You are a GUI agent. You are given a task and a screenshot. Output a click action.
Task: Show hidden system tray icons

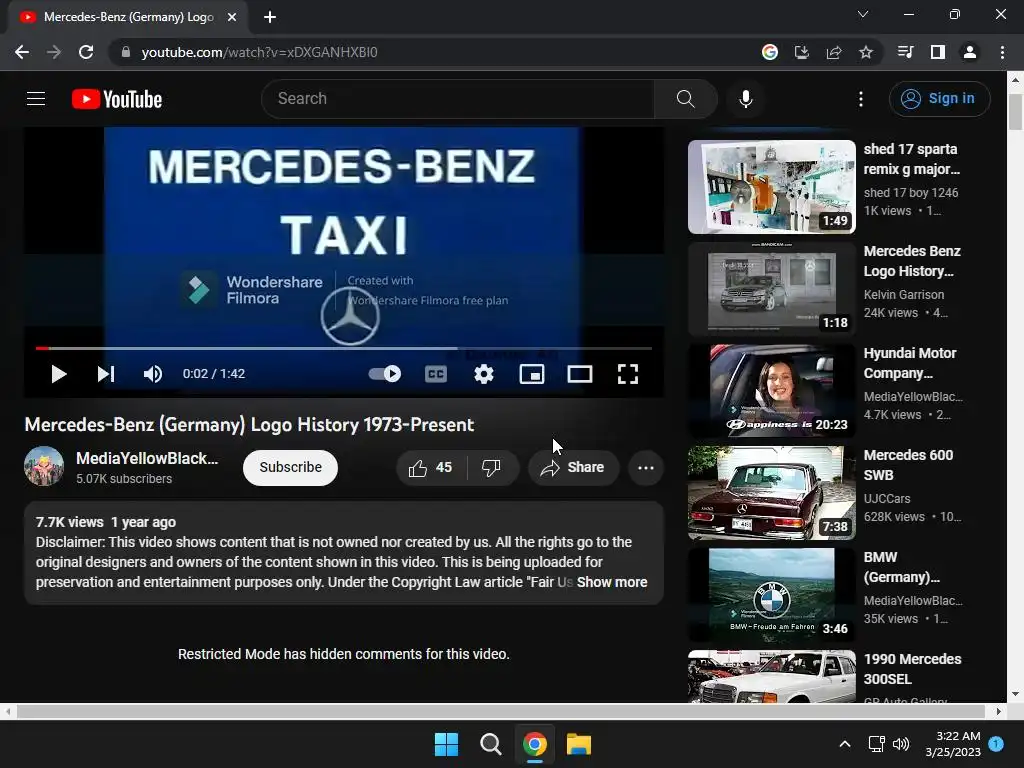coord(844,744)
